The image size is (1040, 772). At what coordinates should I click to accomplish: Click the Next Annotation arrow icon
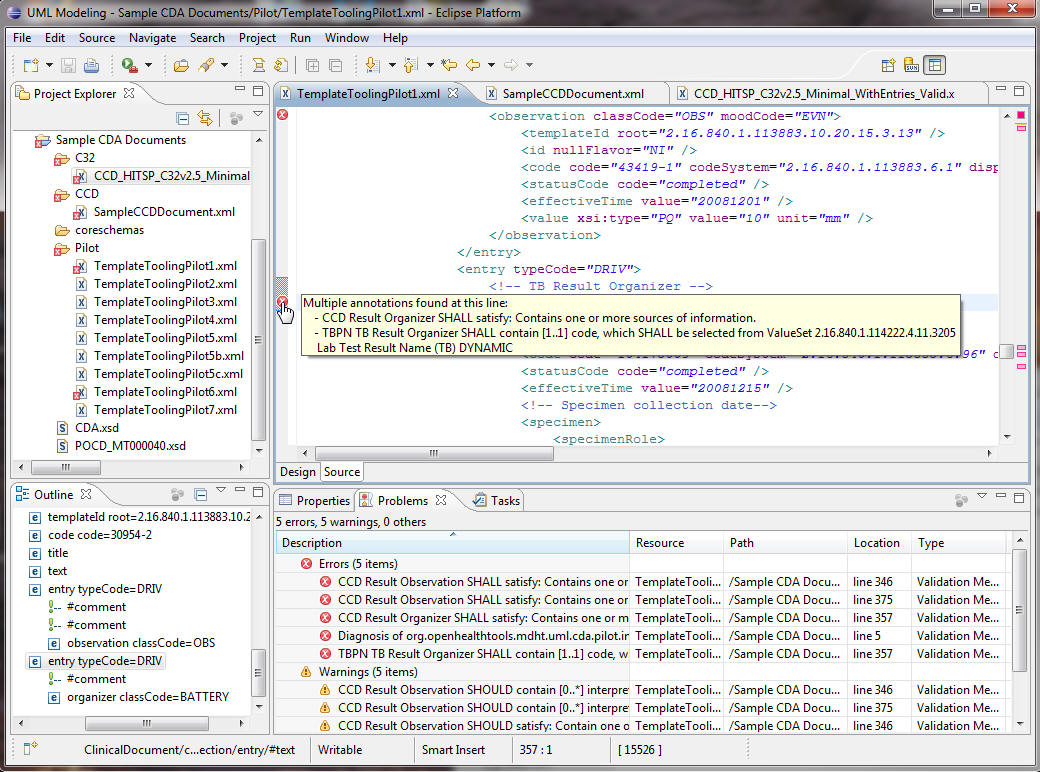[372, 66]
